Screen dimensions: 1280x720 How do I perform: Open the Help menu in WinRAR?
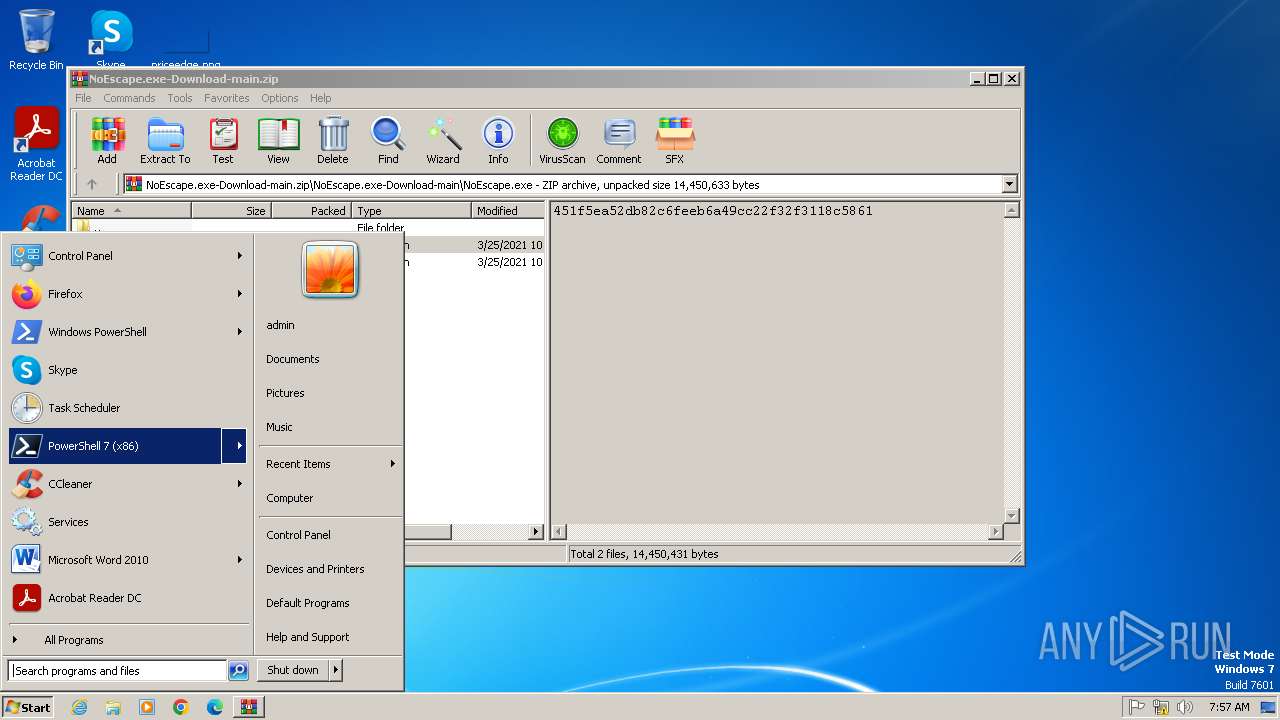tap(321, 98)
